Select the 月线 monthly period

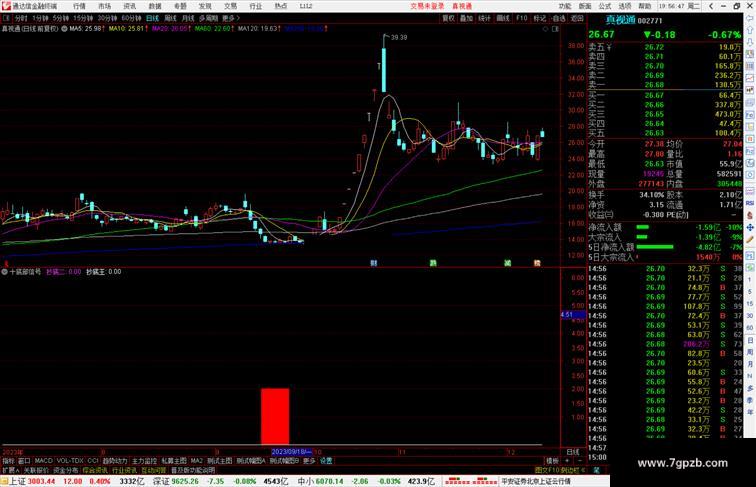(188, 18)
